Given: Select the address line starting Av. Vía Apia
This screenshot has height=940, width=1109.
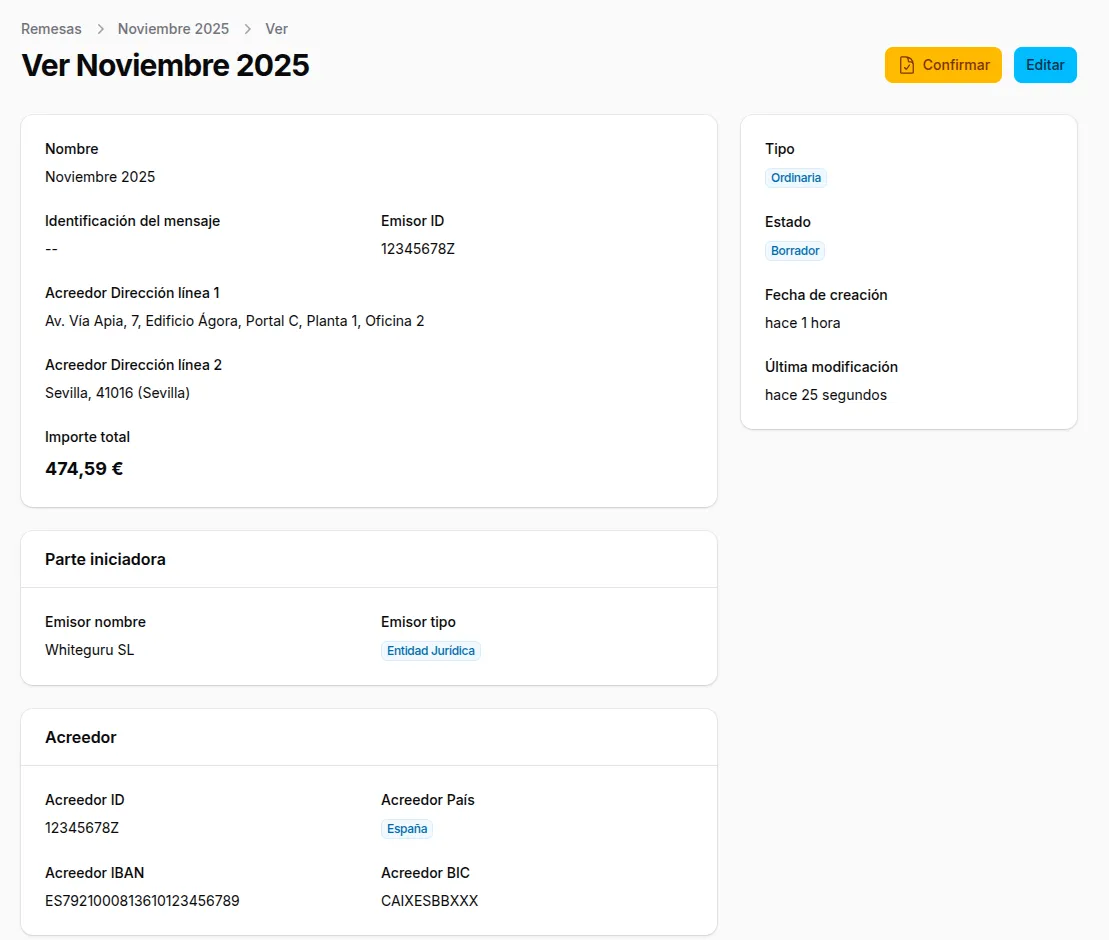Looking at the screenshot, I should pos(235,321).
